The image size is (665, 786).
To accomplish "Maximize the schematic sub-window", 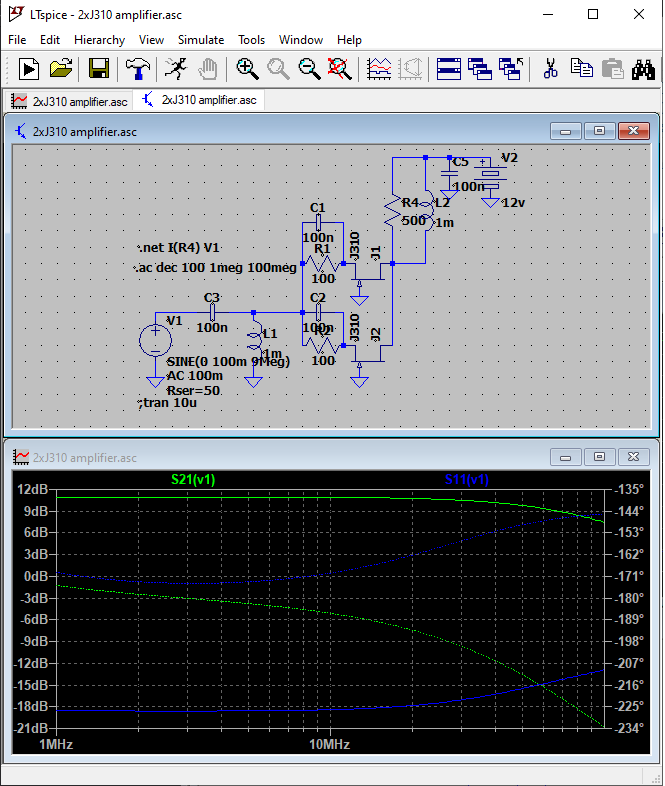I will pos(600,131).
